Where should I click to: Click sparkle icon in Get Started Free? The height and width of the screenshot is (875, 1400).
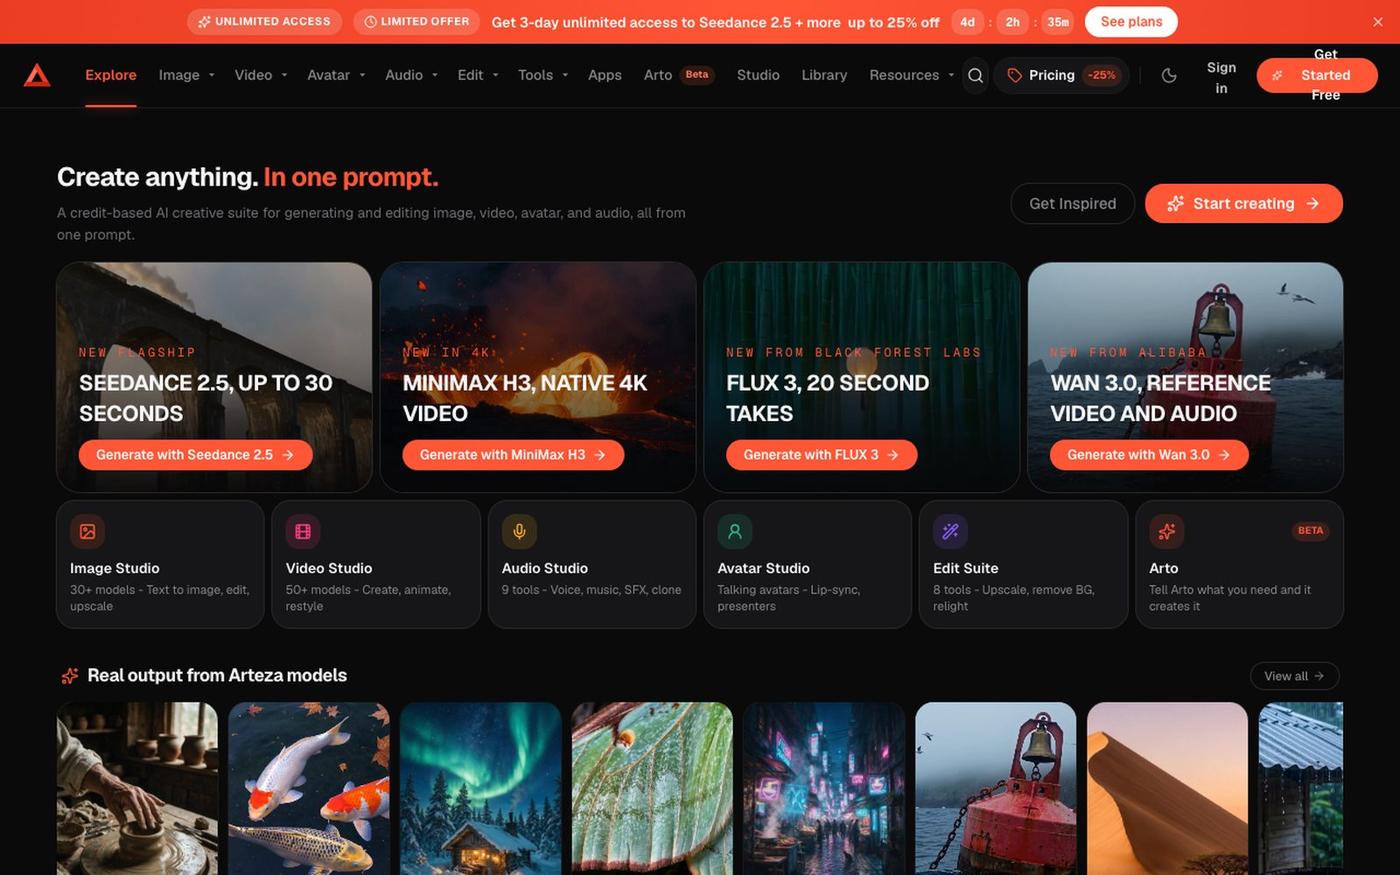1277,75
